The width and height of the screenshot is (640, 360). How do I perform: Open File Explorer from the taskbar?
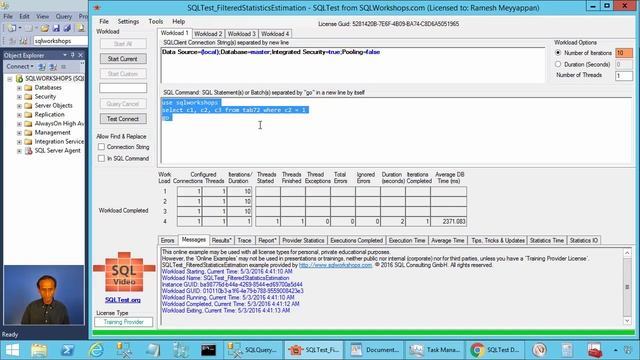[x=39, y=350]
